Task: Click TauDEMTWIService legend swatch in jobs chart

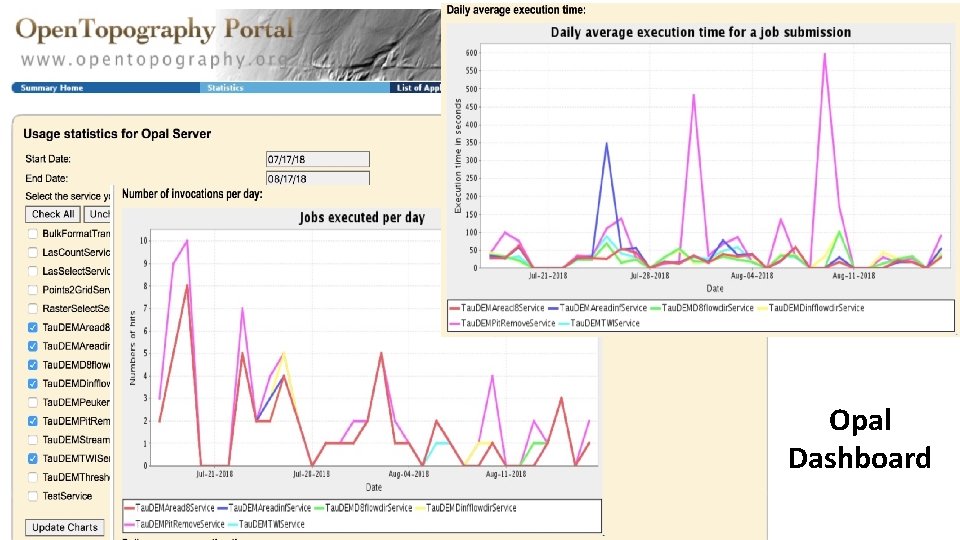Action: 233,525
